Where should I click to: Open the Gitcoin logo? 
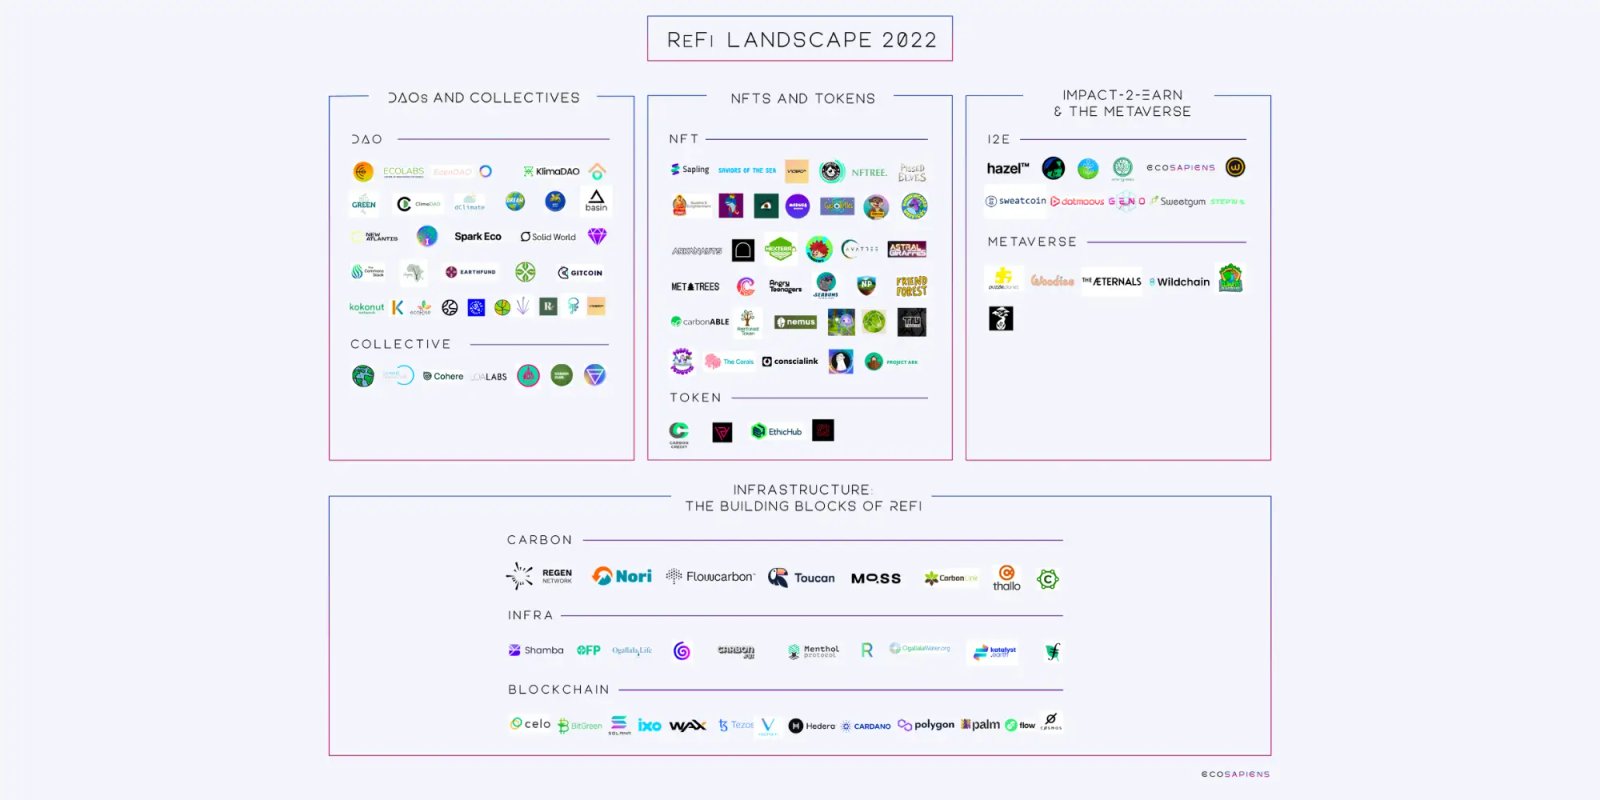(x=580, y=272)
